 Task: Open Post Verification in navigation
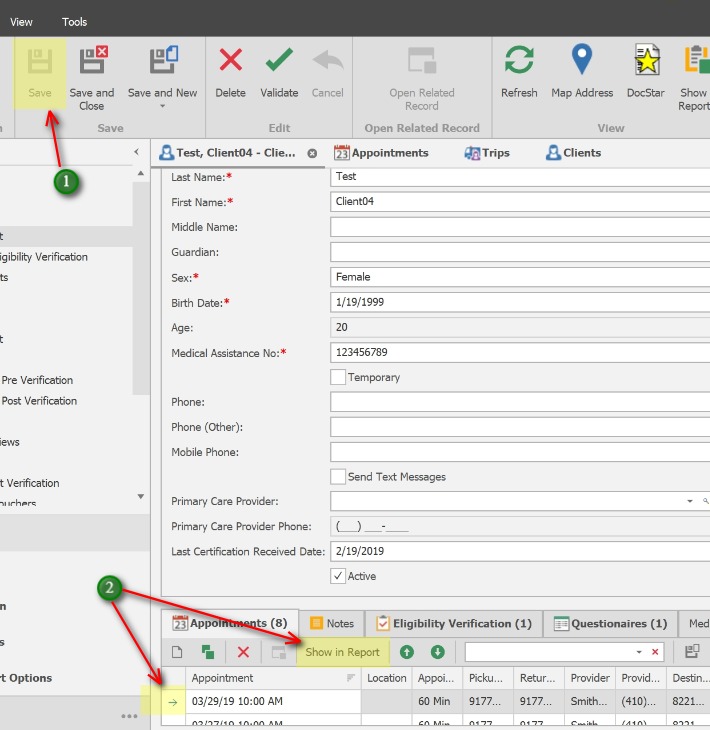[39, 401]
